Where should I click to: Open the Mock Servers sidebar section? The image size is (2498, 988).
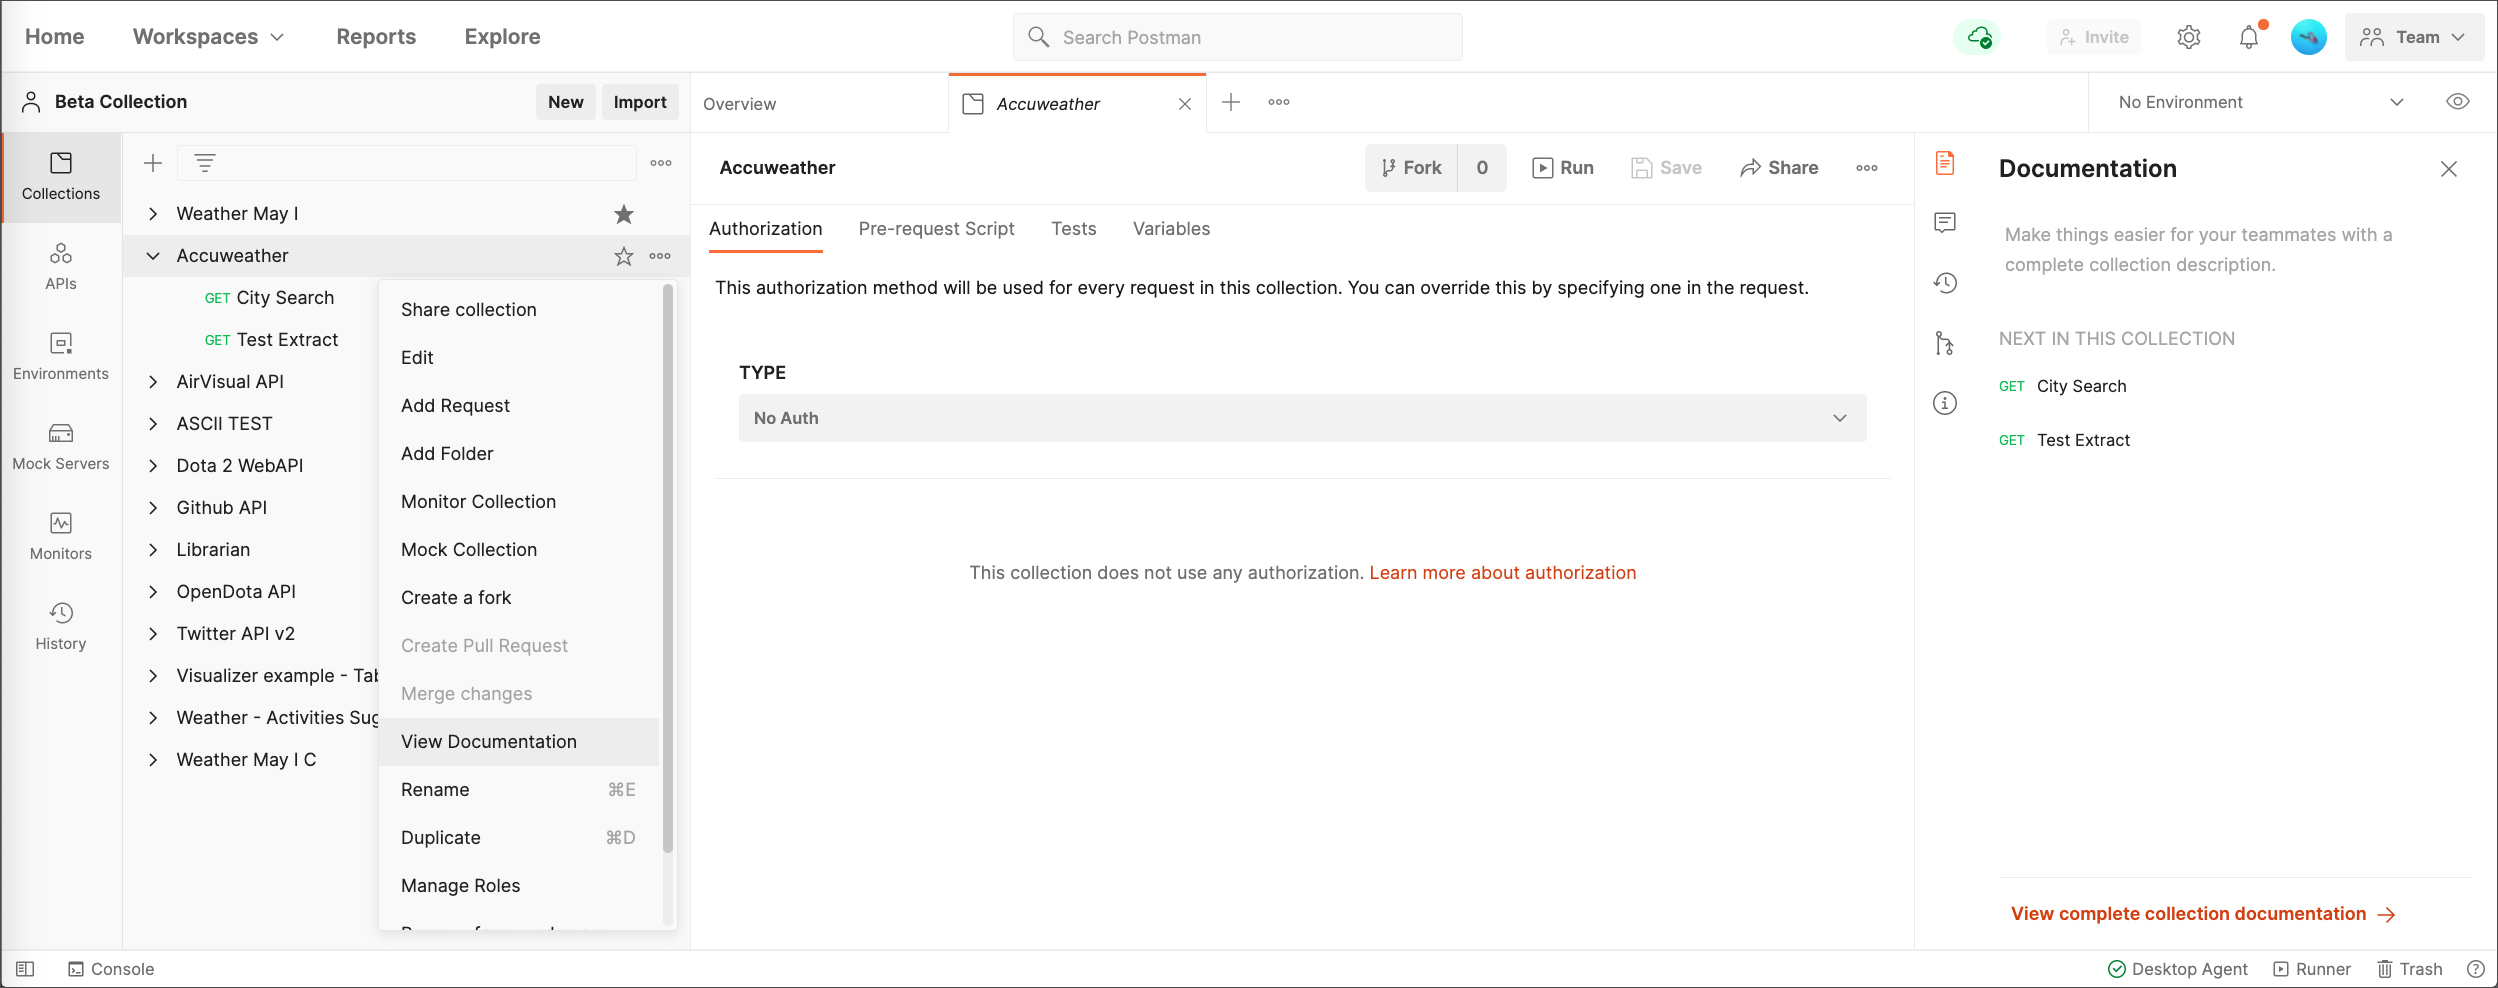click(61, 446)
